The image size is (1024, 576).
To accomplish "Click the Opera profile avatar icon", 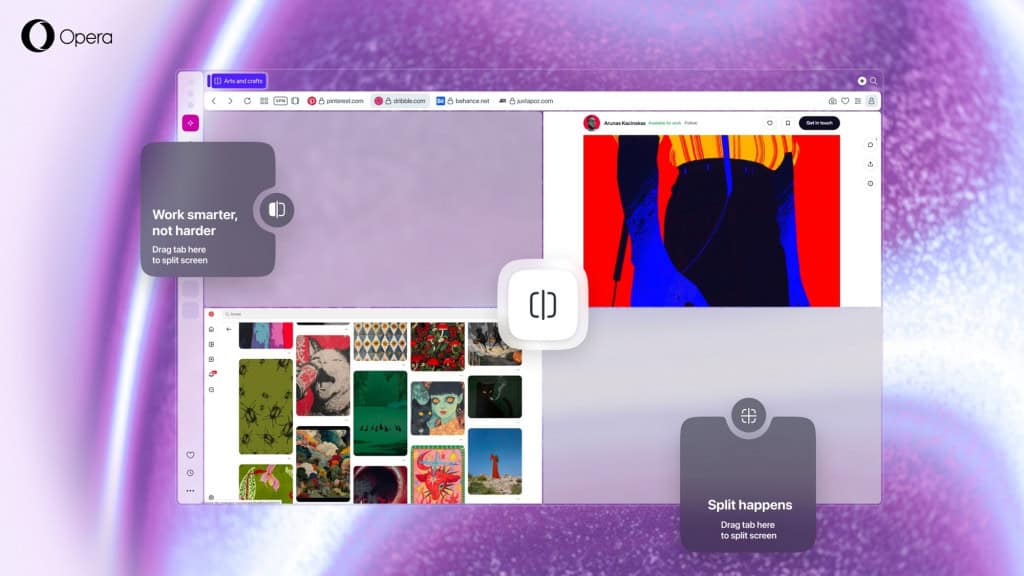I will coord(872,100).
